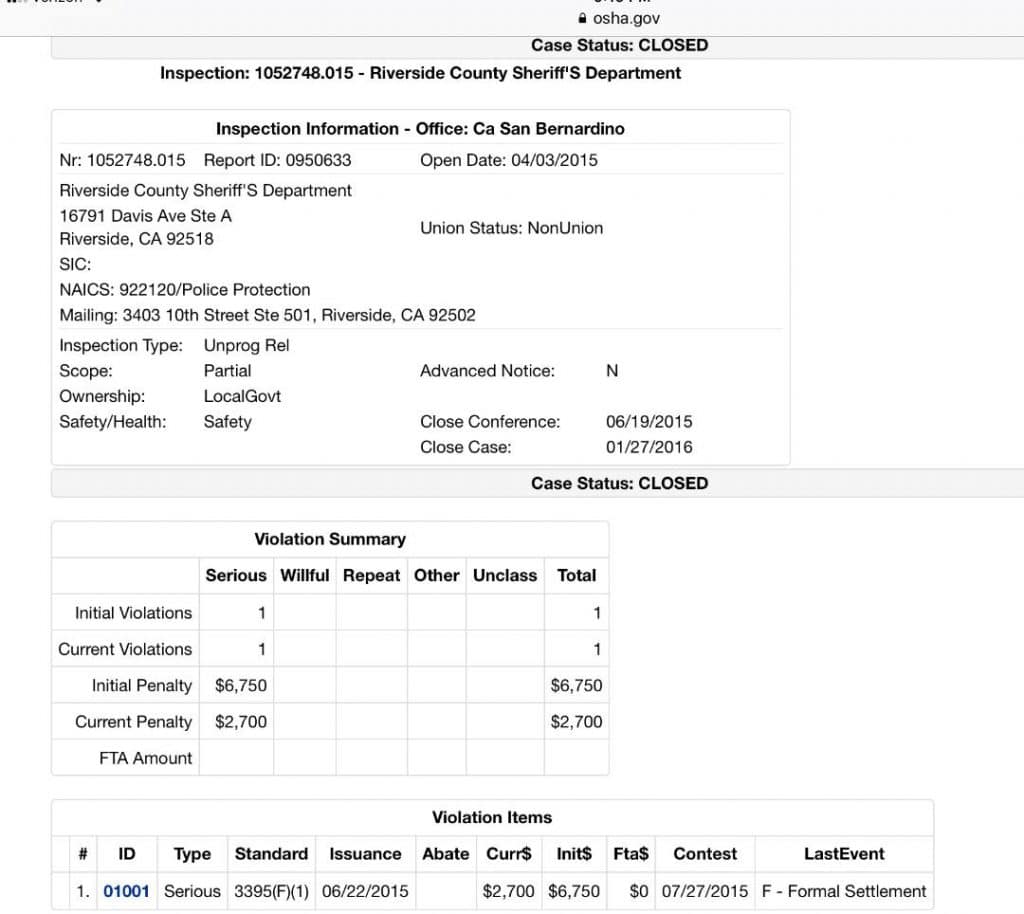1024x914 pixels.
Task: Select the 3395(F)(1) standard cell
Action: click(271, 891)
